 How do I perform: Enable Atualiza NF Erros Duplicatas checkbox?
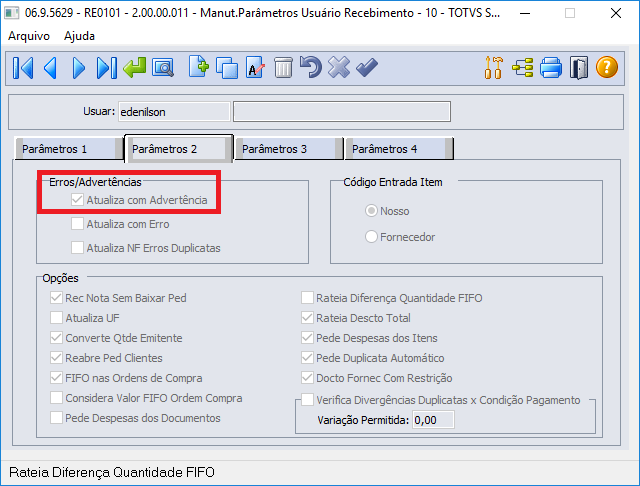(x=77, y=248)
